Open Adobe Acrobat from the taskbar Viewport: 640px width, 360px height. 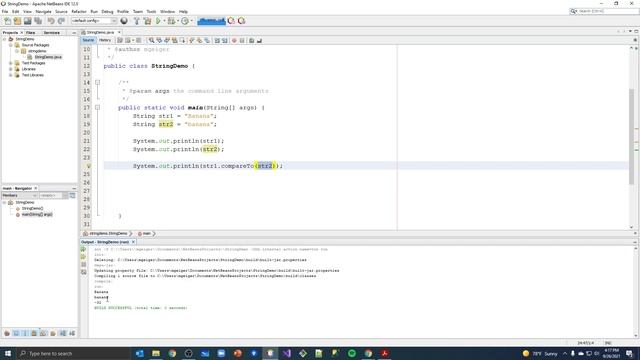tap(384, 353)
